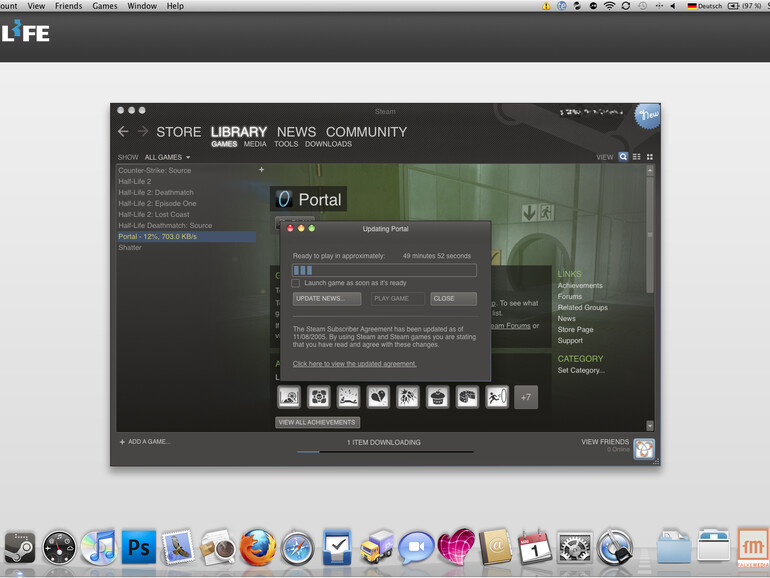Open the Related Groups link
The width and height of the screenshot is (770, 578).
(582, 307)
